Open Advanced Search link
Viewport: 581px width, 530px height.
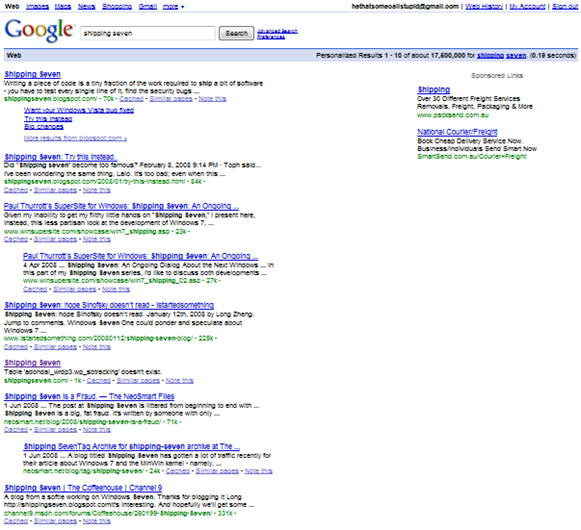(278, 31)
